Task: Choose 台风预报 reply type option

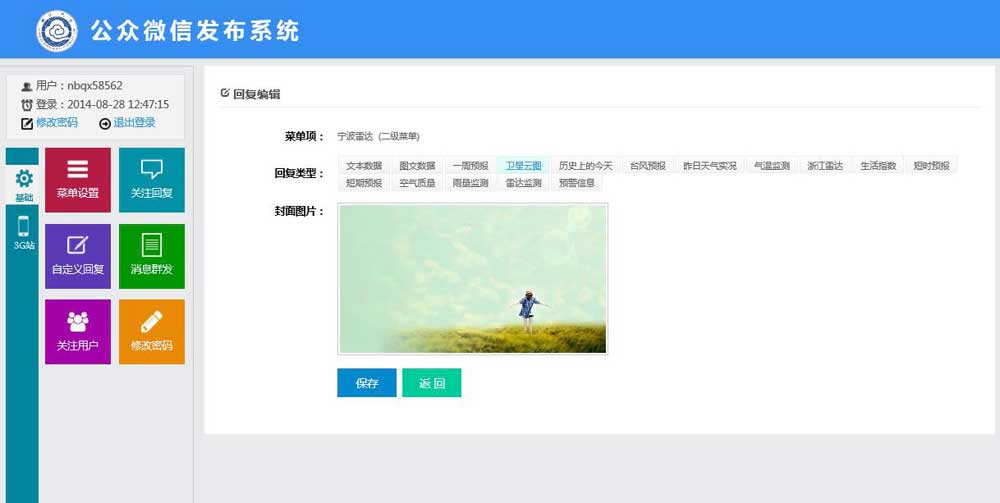Action: (x=647, y=166)
